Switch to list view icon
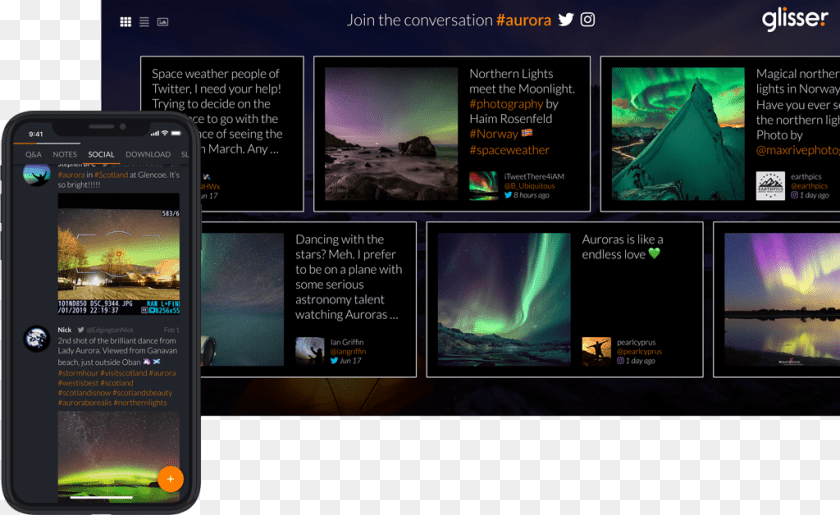Image resolution: width=840 pixels, height=515 pixels. [x=144, y=21]
